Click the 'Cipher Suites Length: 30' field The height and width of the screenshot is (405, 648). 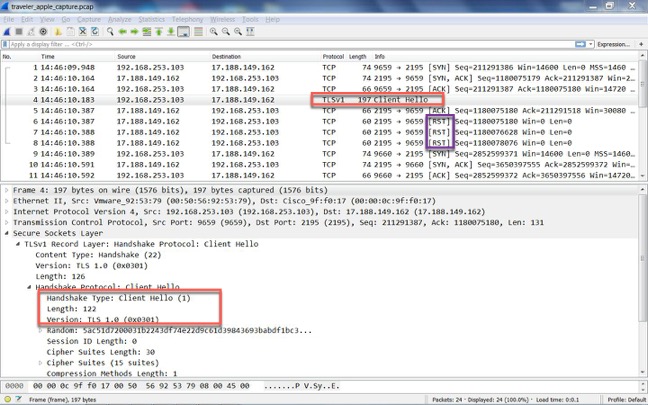100,352
